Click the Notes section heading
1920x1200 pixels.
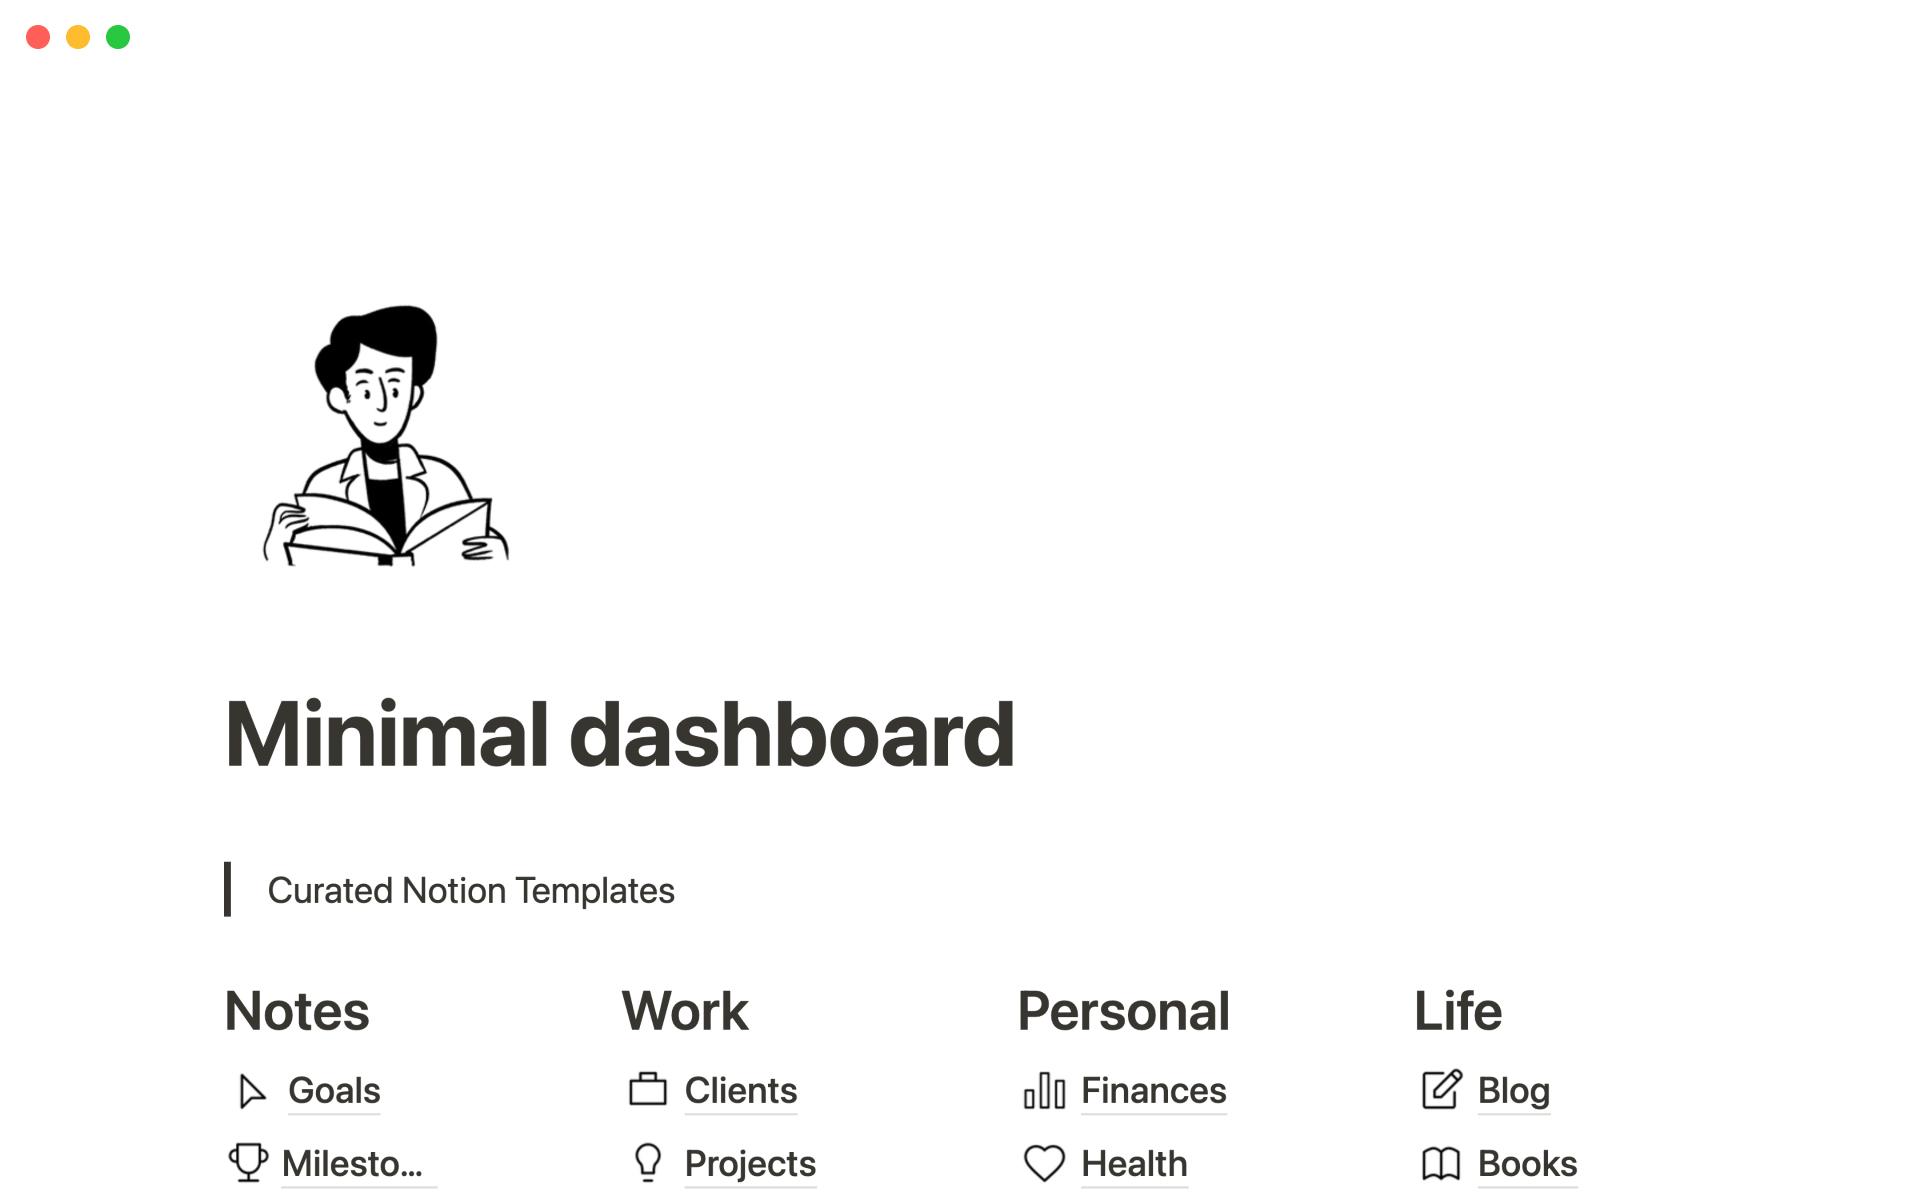tap(297, 1009)
